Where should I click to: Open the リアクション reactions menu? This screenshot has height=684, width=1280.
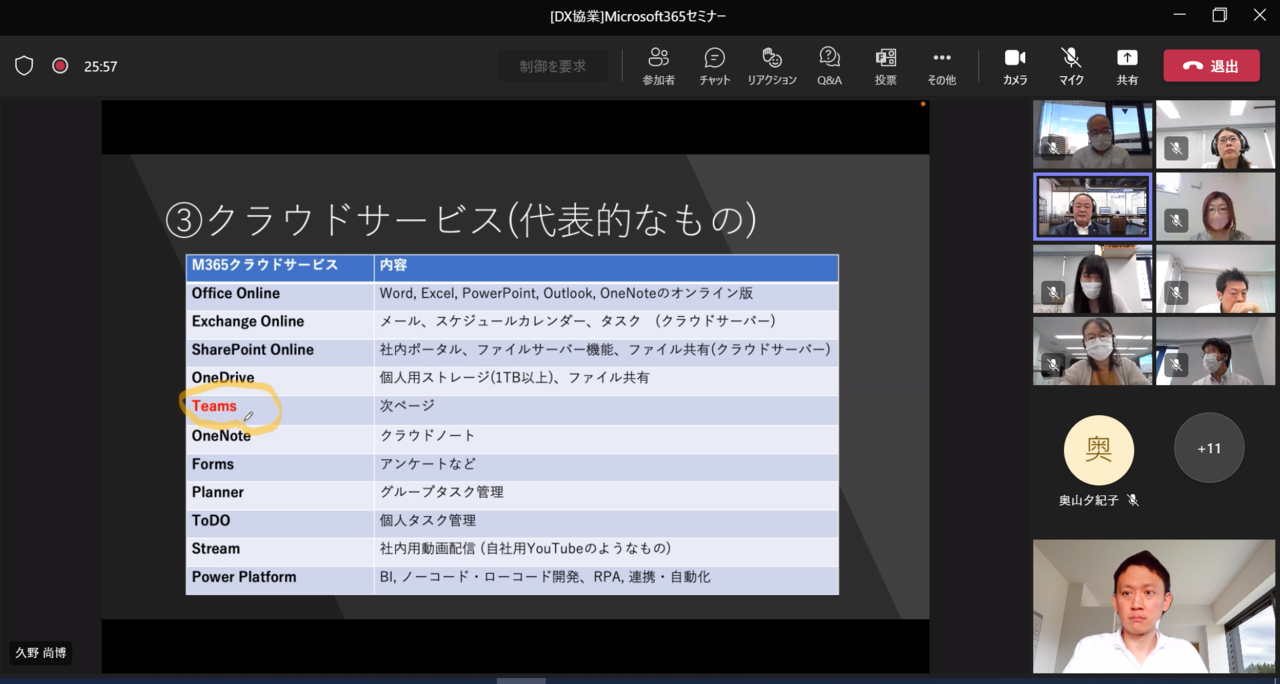click(x=772, y=66)
